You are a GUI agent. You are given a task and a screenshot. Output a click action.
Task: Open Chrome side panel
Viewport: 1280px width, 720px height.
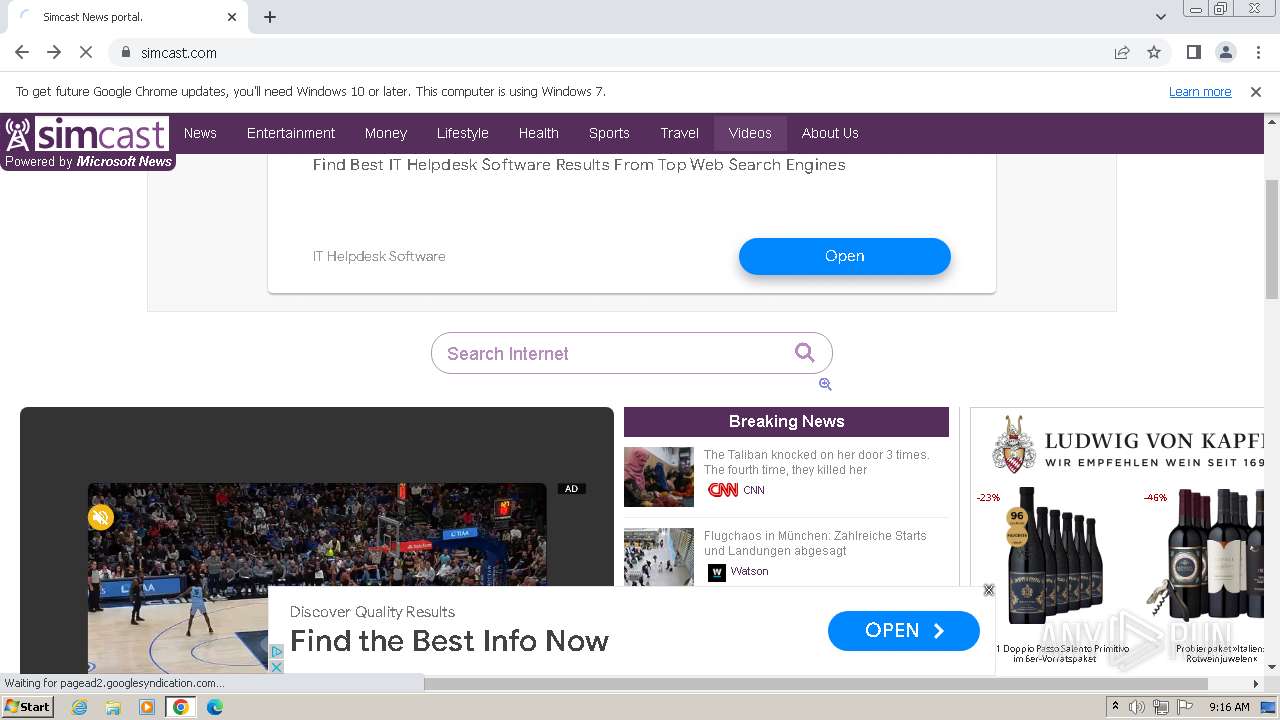(x=1193, y=52)
